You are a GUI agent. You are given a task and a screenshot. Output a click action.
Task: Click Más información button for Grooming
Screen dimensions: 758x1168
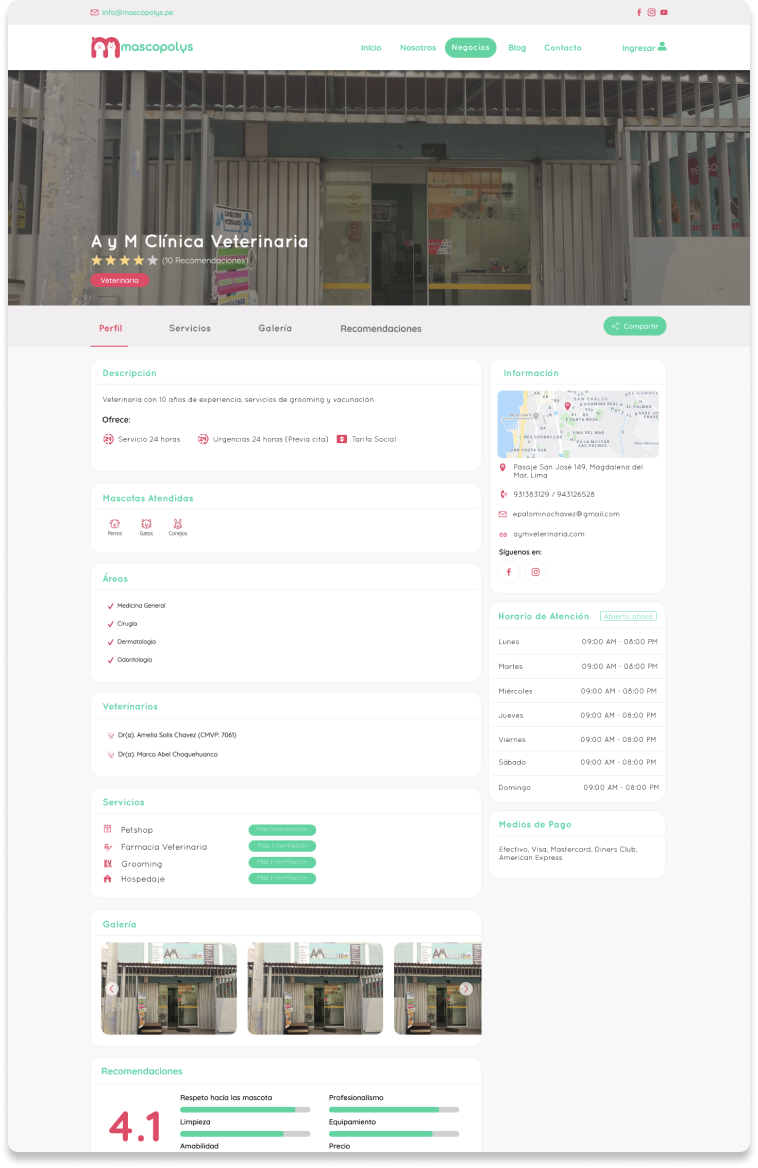coord(282,862)
